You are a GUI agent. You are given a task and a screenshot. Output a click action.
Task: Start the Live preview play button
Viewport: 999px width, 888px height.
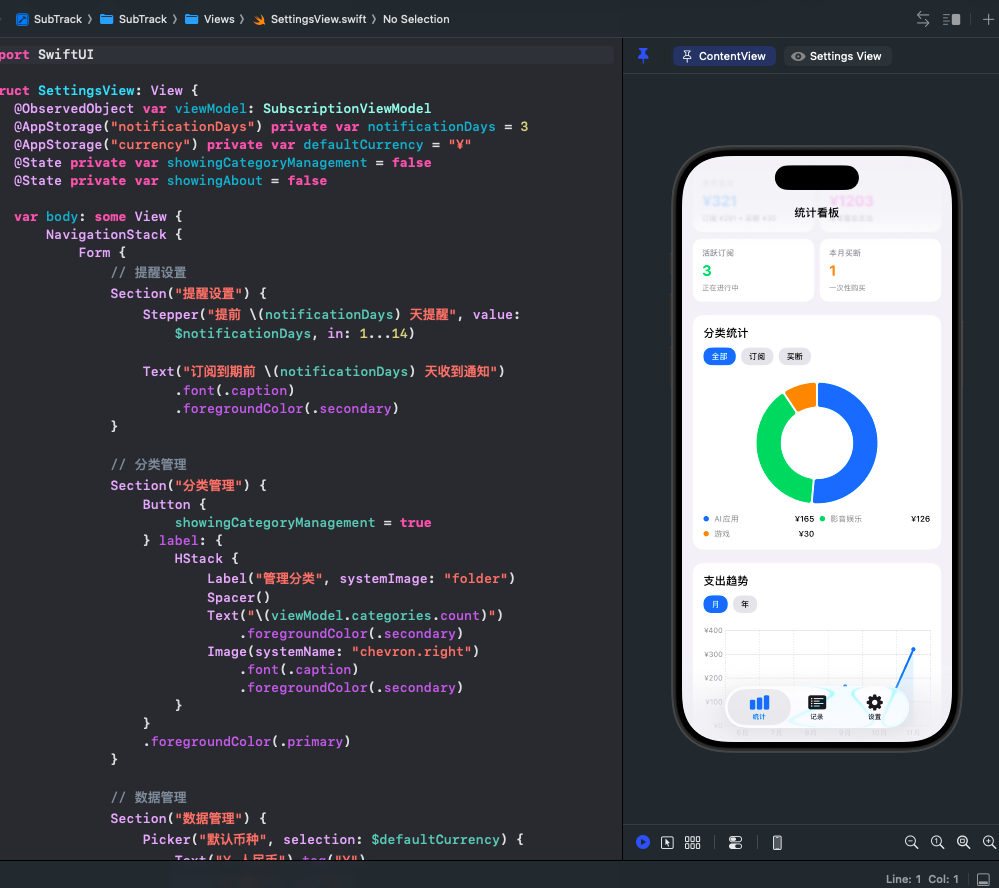[x=643, y=842]
